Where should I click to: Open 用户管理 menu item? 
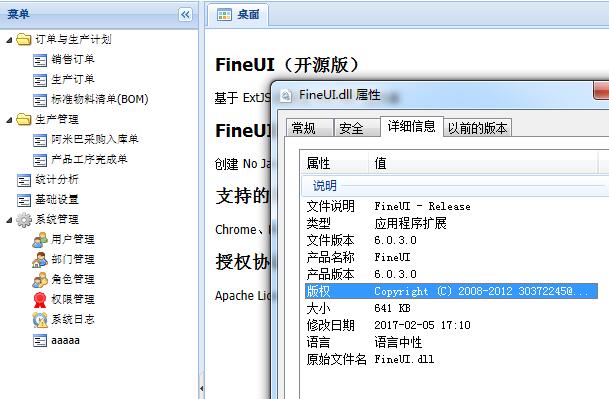click(73, 239)
